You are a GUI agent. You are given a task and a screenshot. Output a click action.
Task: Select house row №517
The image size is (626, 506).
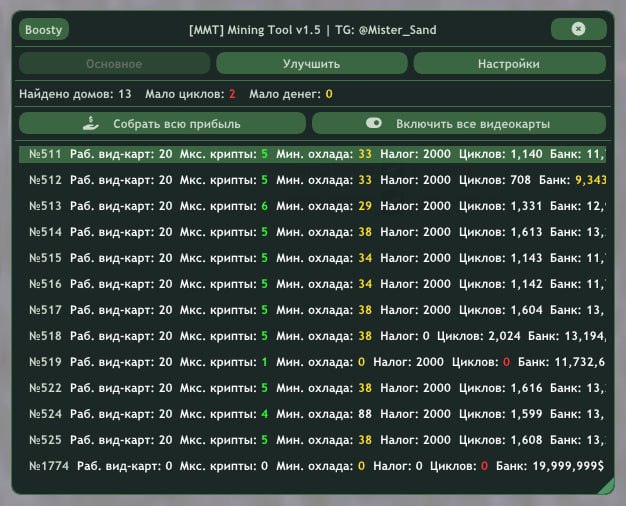(x=313, y=310)
